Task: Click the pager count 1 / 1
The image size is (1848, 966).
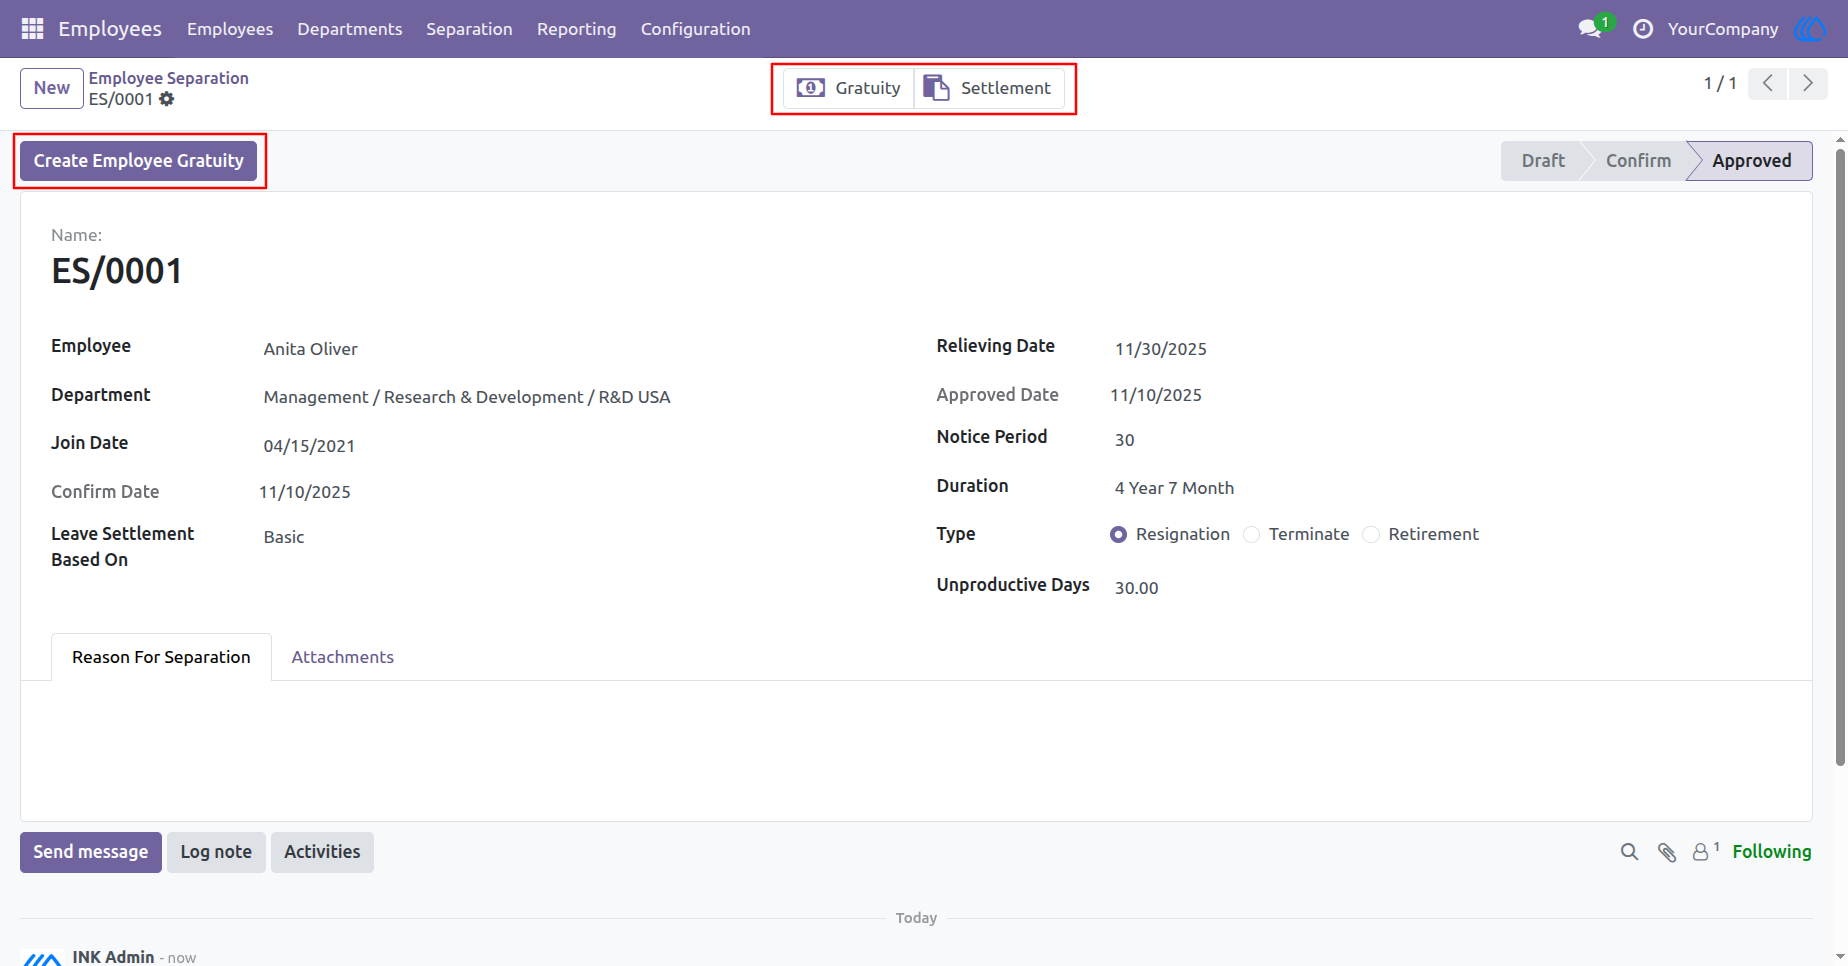Action: 1720,84
